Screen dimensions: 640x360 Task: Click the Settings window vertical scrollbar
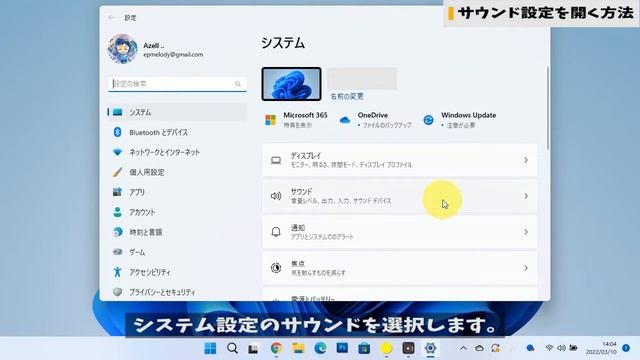pyautogui.click(x=547, y=108)
